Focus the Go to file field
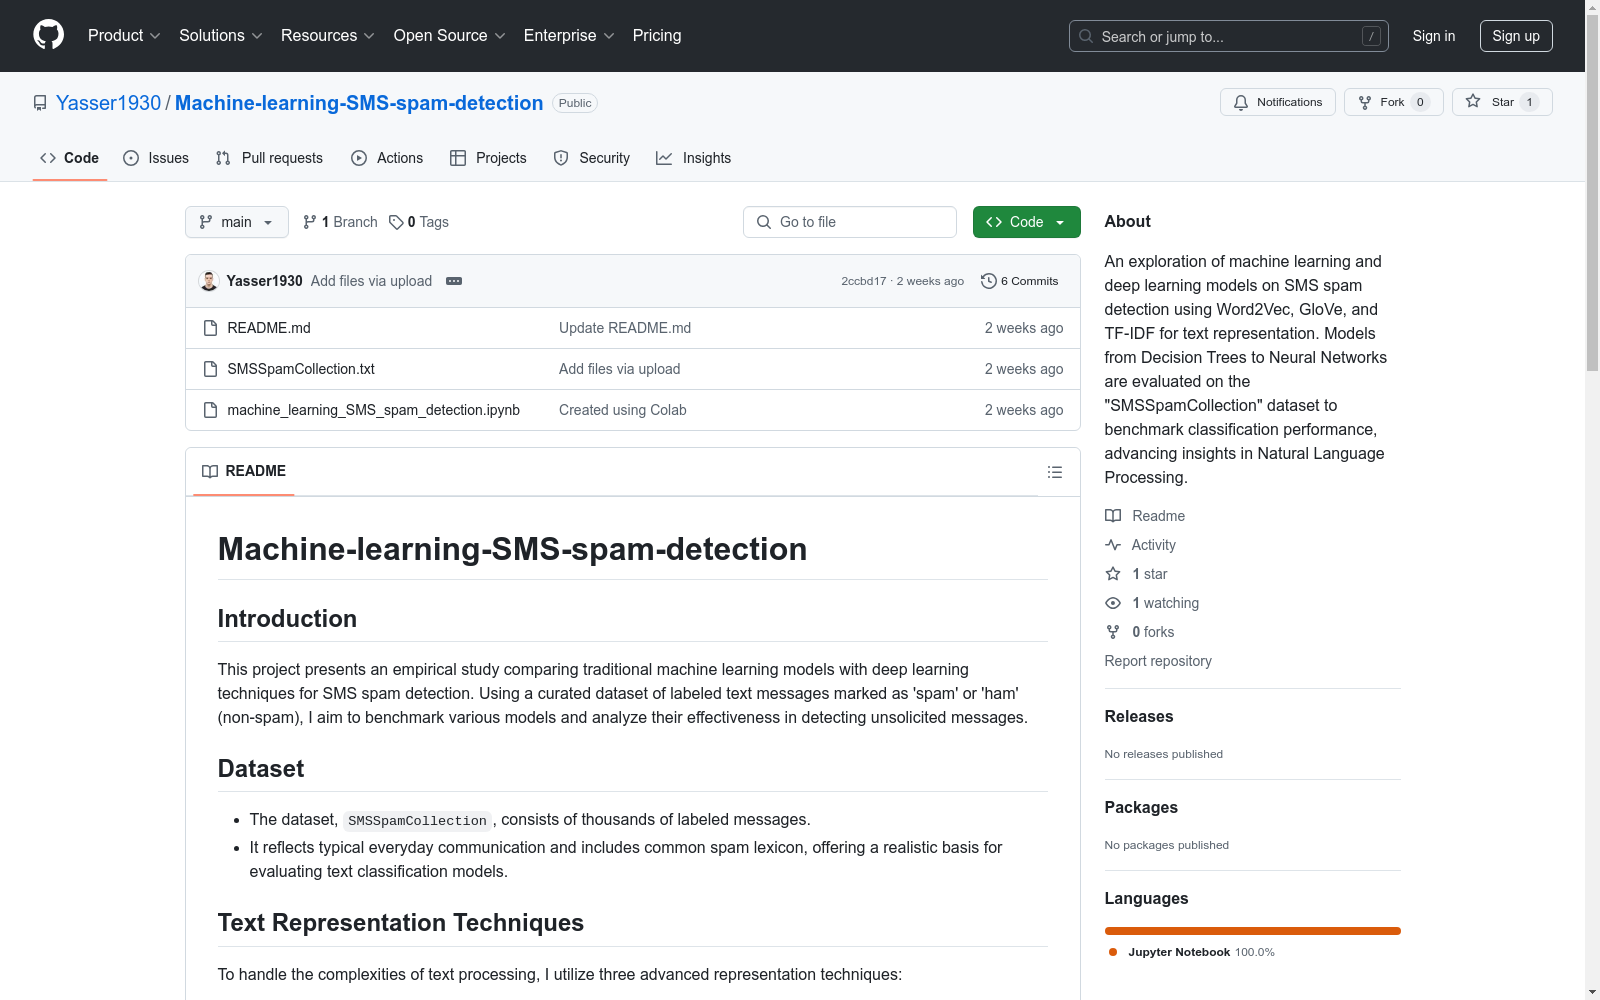Viewport: 1600px width, 1000px height. pos(850,222)
